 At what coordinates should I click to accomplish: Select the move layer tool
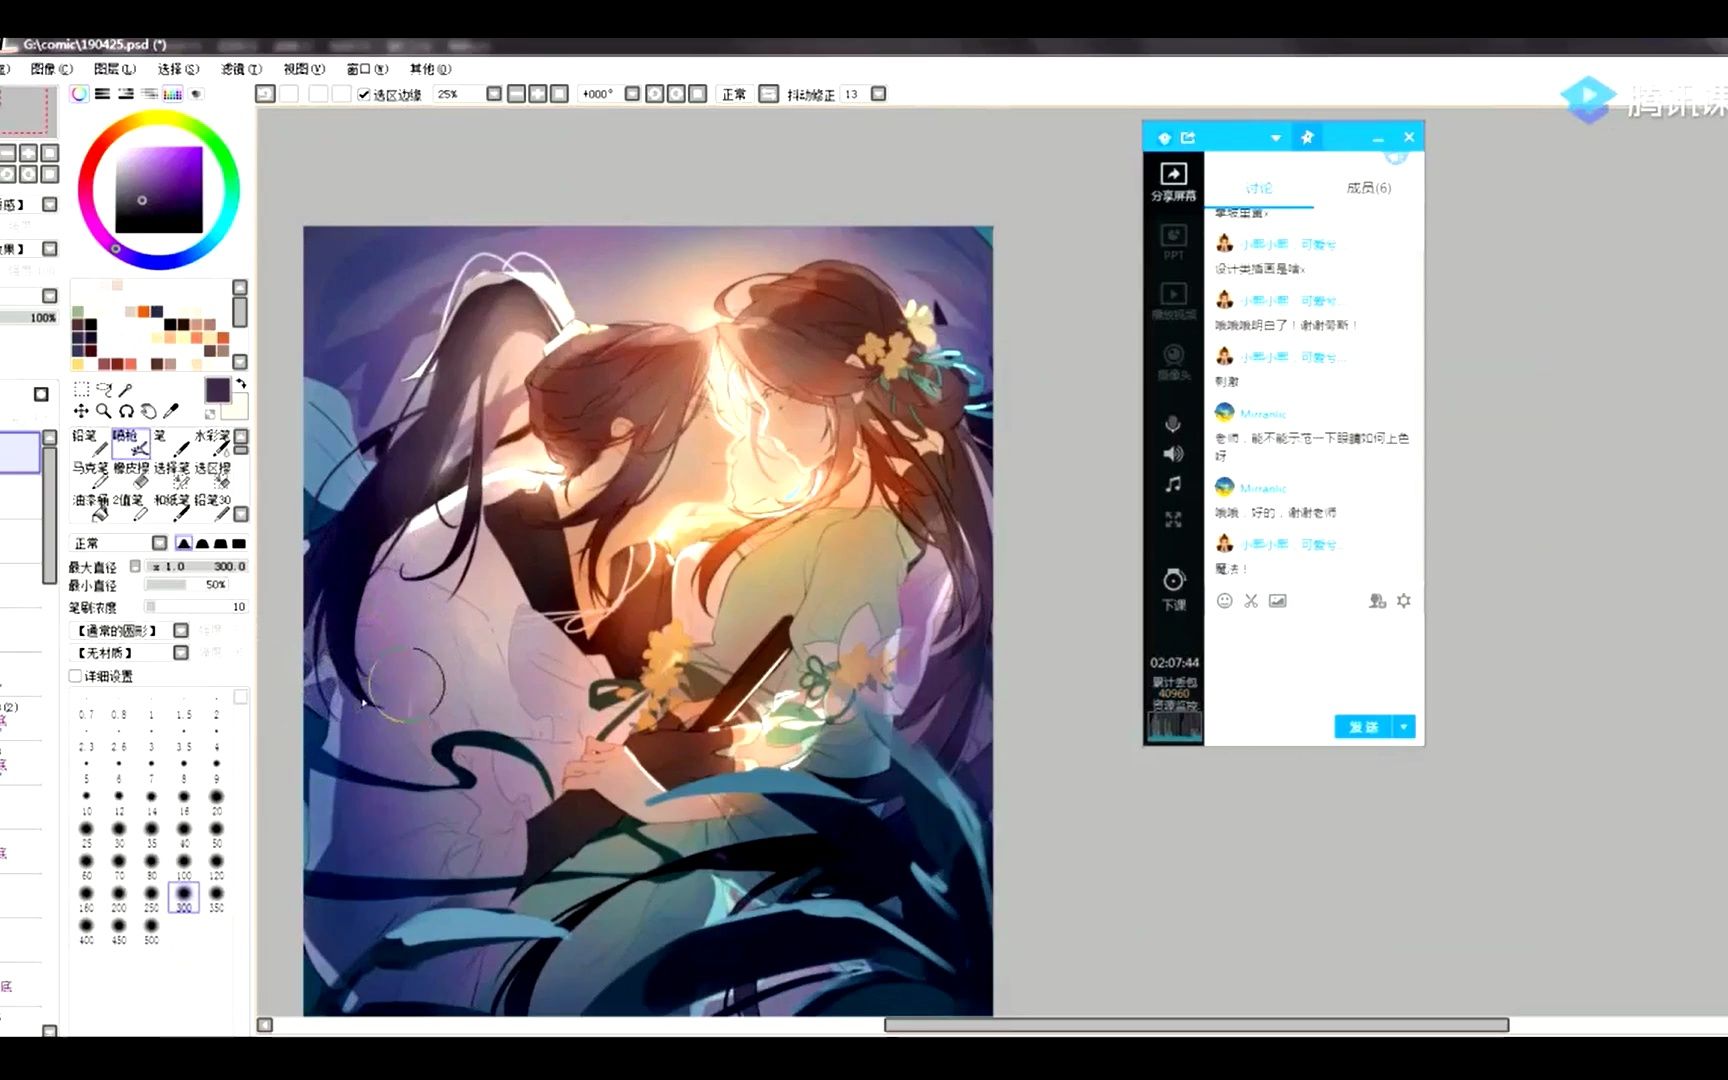coord(81,411)
